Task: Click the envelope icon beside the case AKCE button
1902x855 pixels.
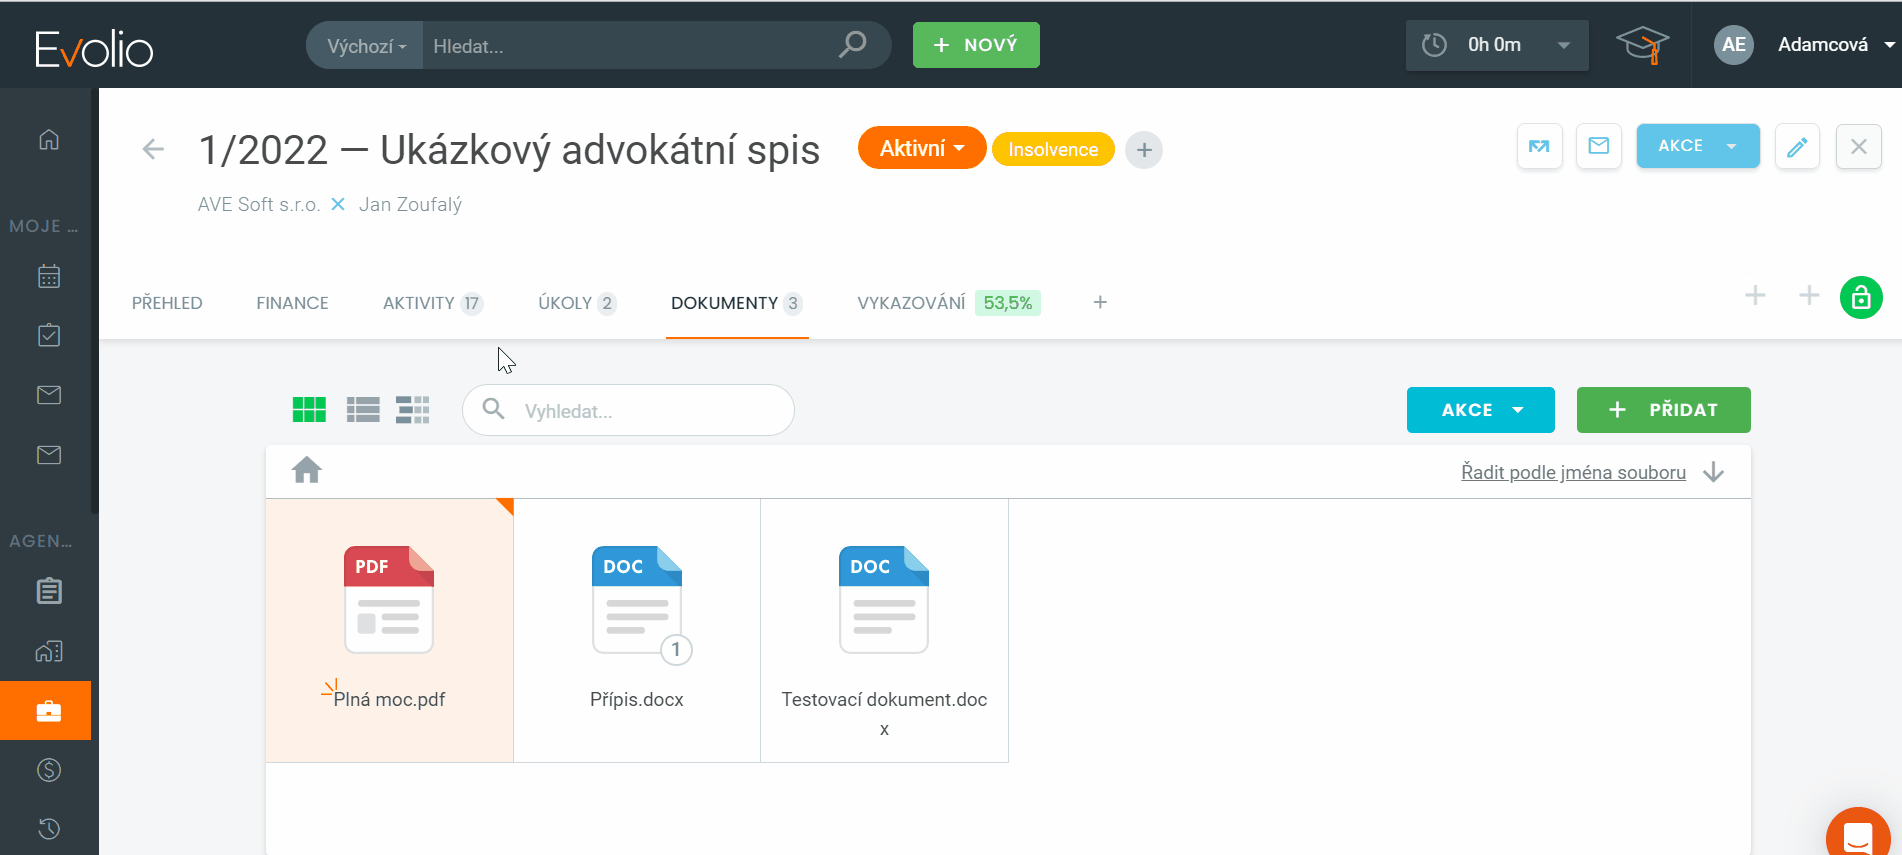Action: (x=1598, y=147)
